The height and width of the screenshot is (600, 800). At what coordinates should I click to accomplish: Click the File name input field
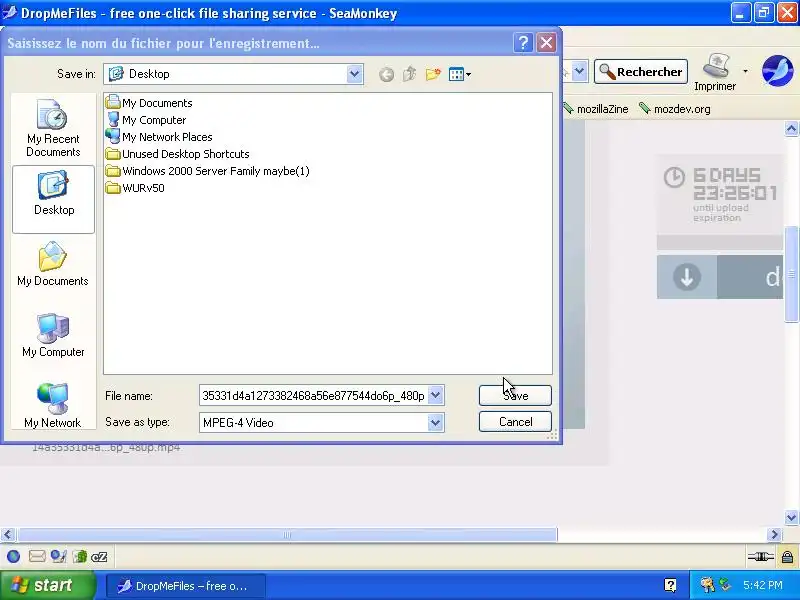313,395
